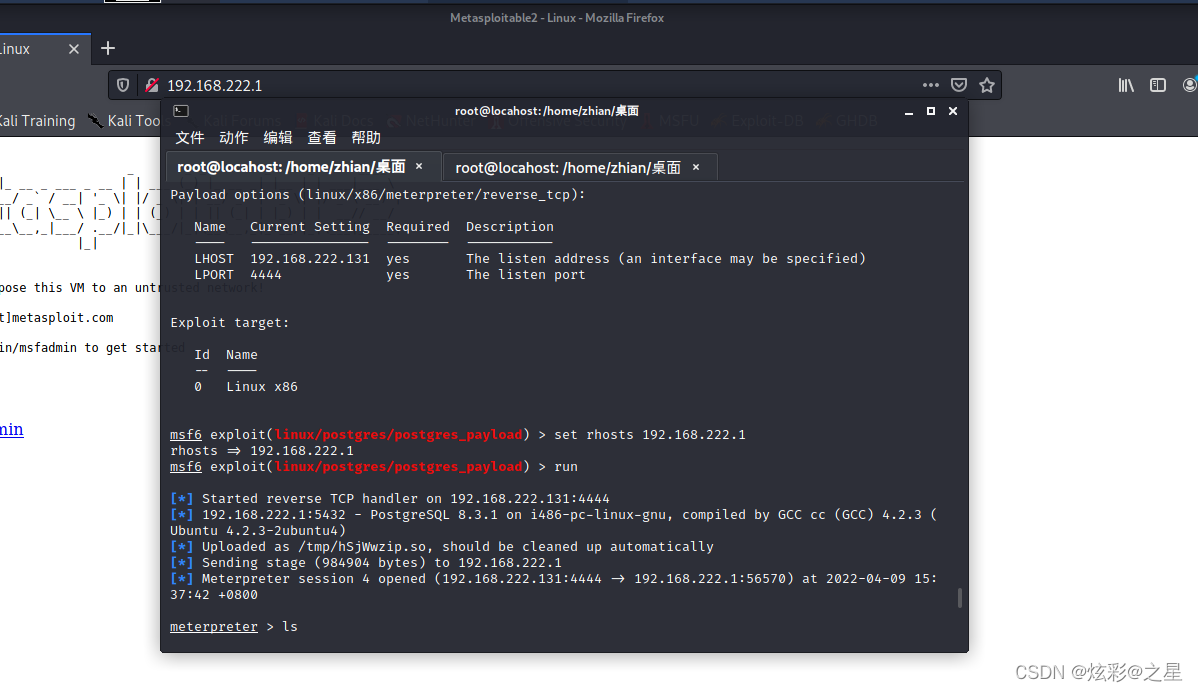Click 'Meterpreter session 4 opened' line
1198x692 pixels.
(553, 587)
